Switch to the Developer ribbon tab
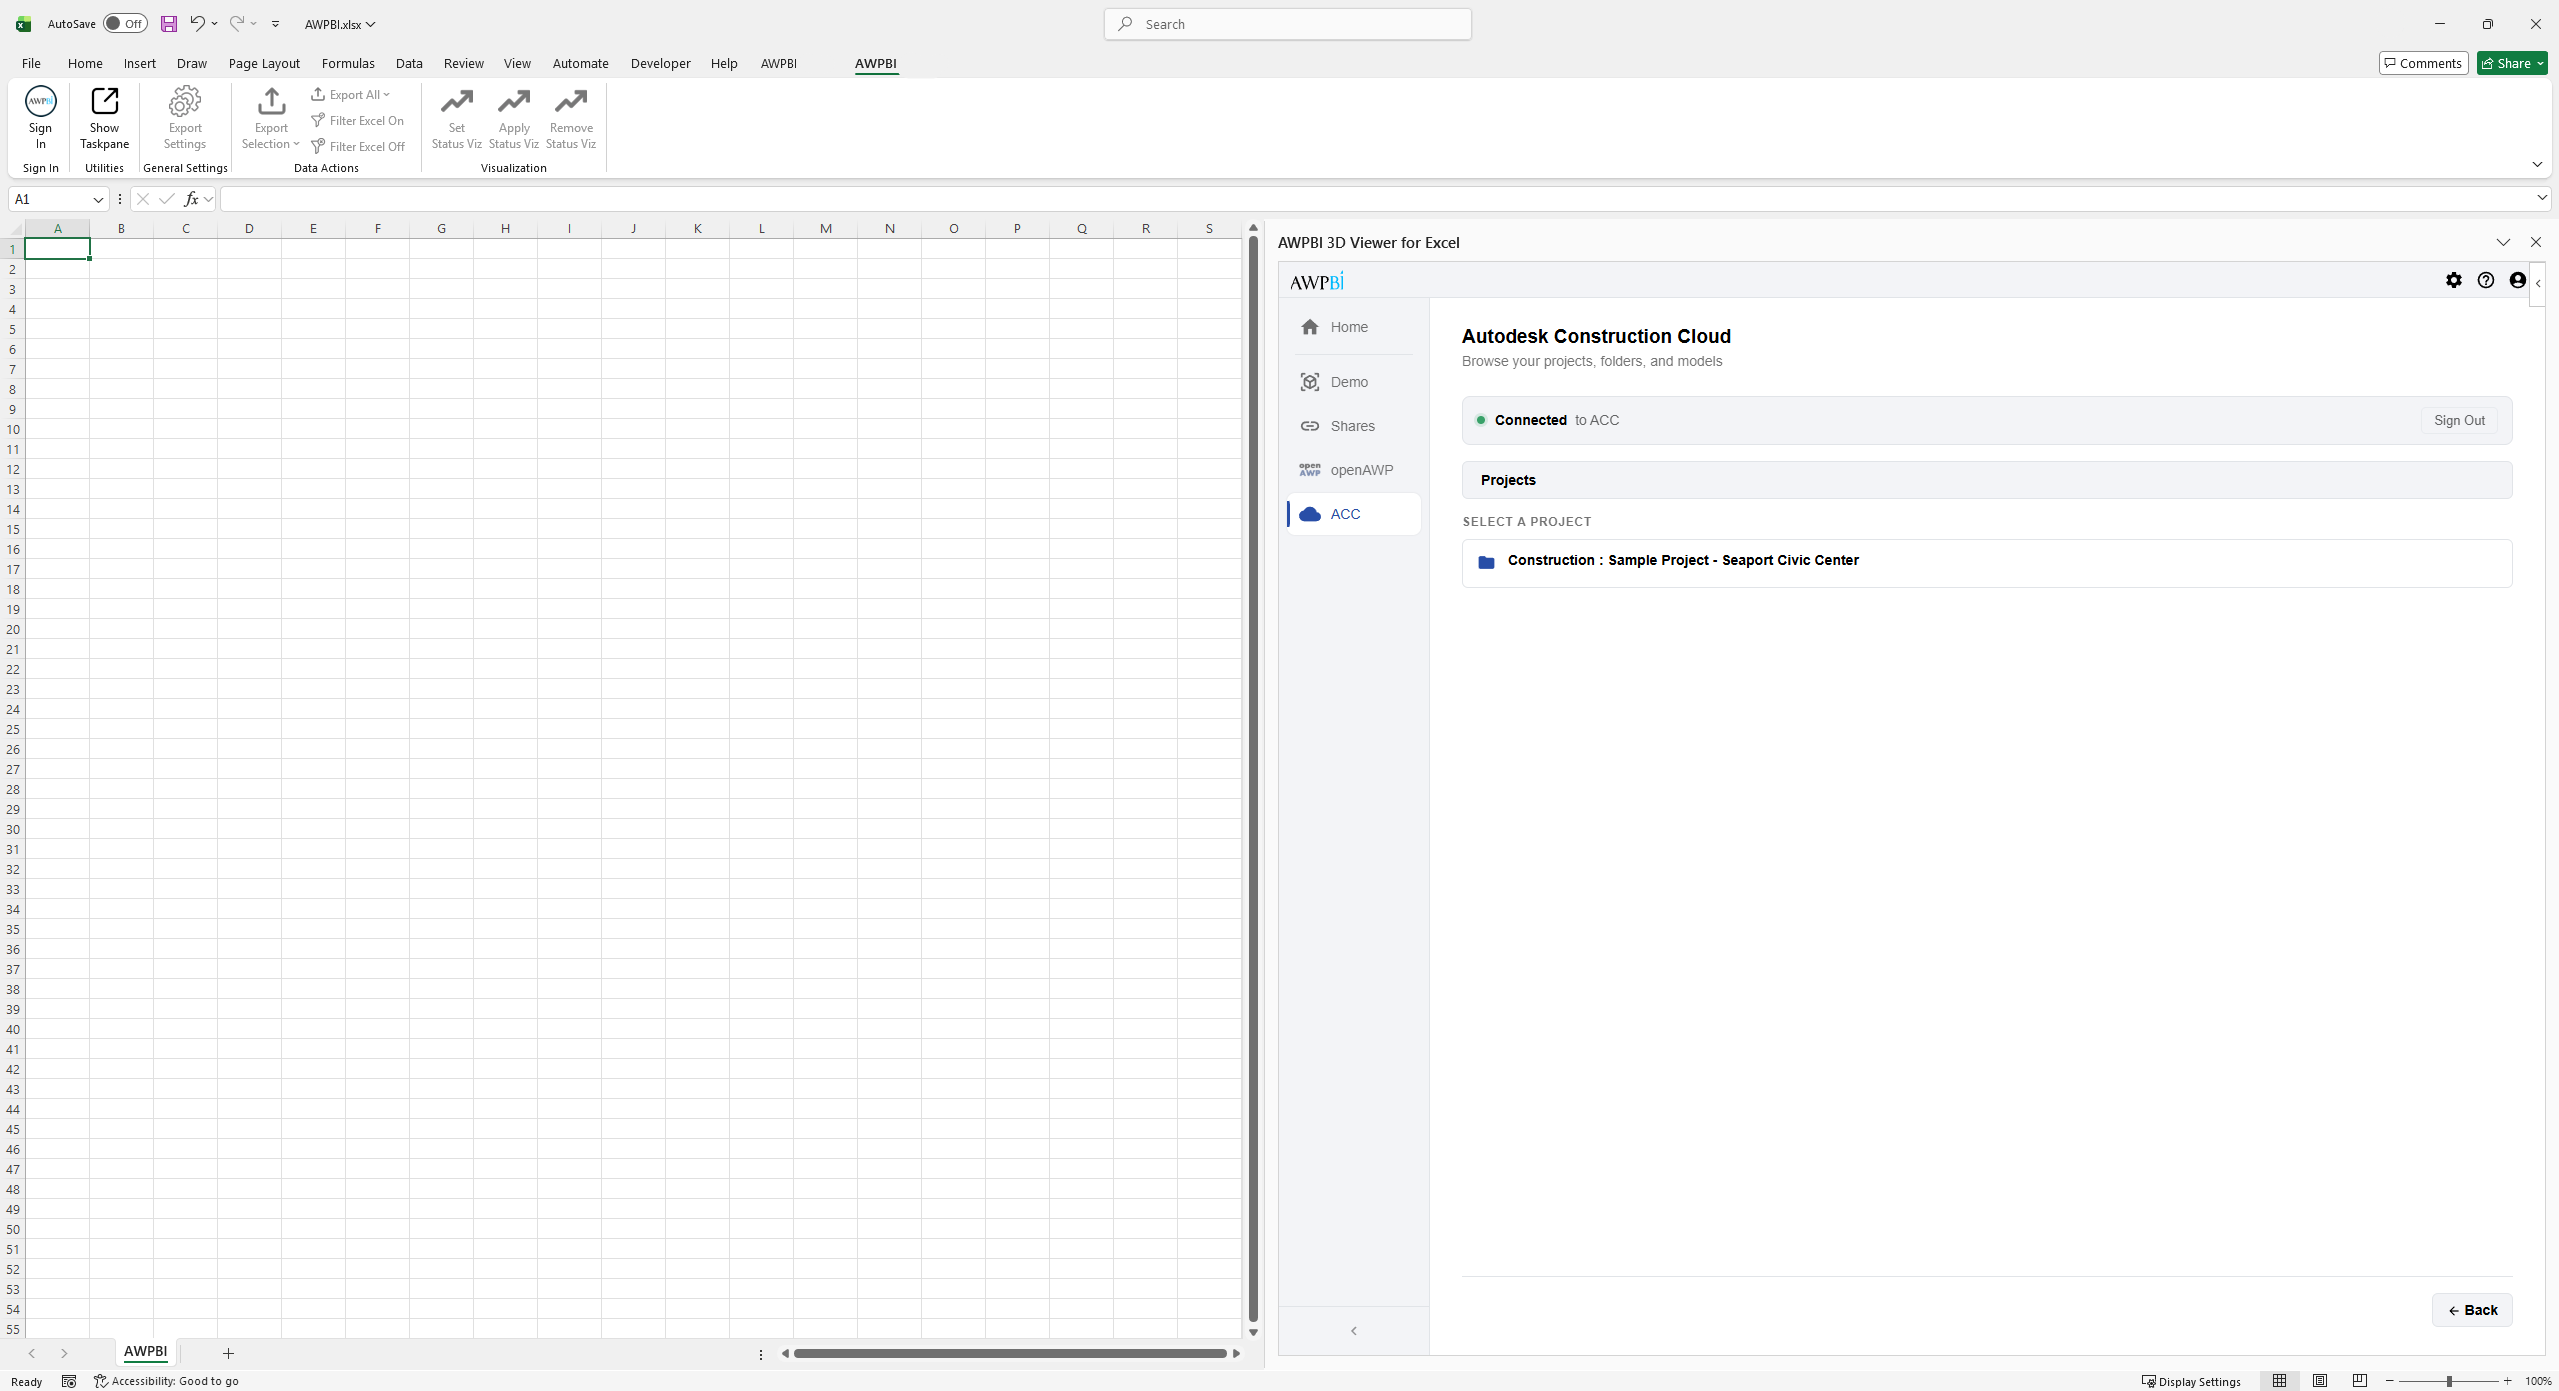The image size is (2559, 1391). coord(660,63)
